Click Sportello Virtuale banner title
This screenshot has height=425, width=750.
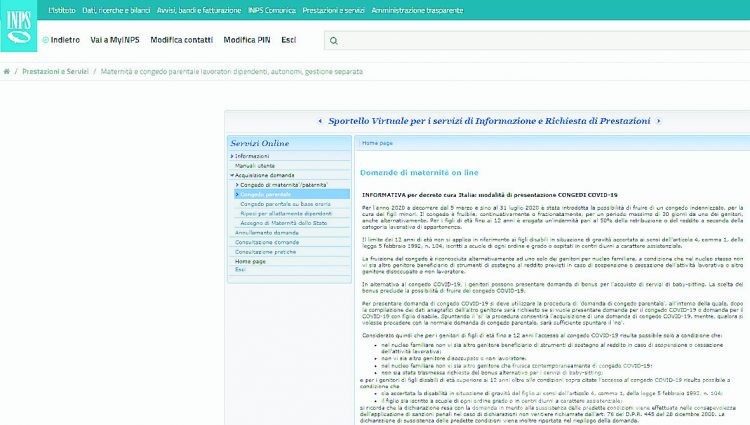click(x=489, y=121)
